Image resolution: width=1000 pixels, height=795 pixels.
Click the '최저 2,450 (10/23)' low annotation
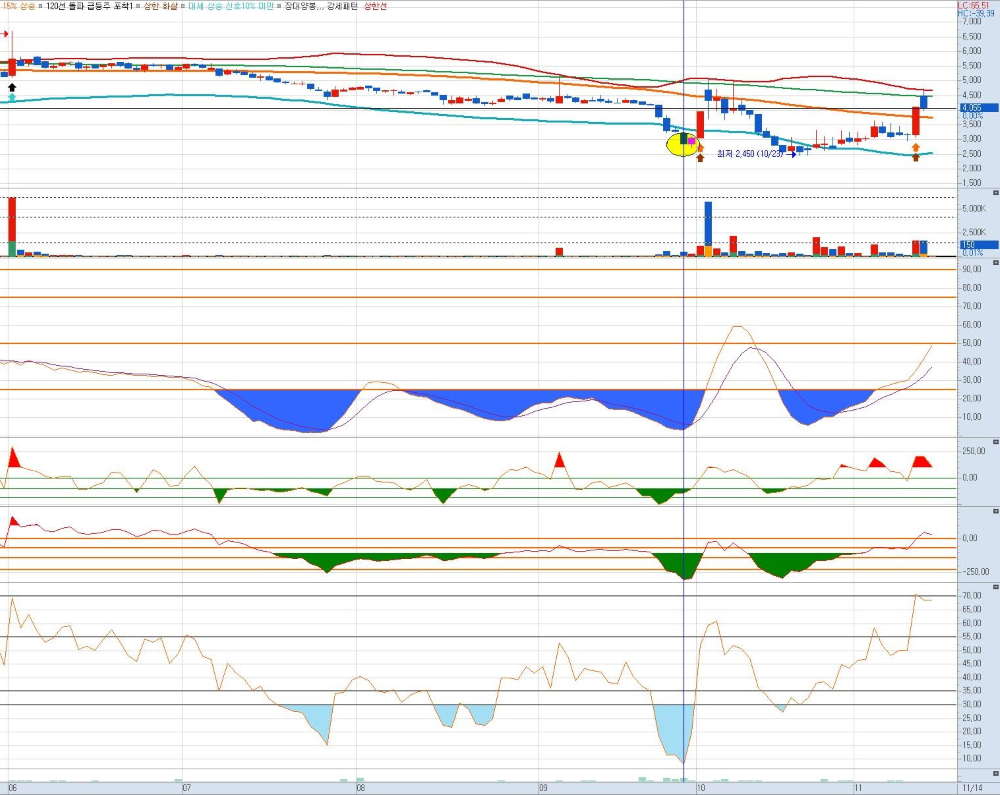(x=750, y=154)
